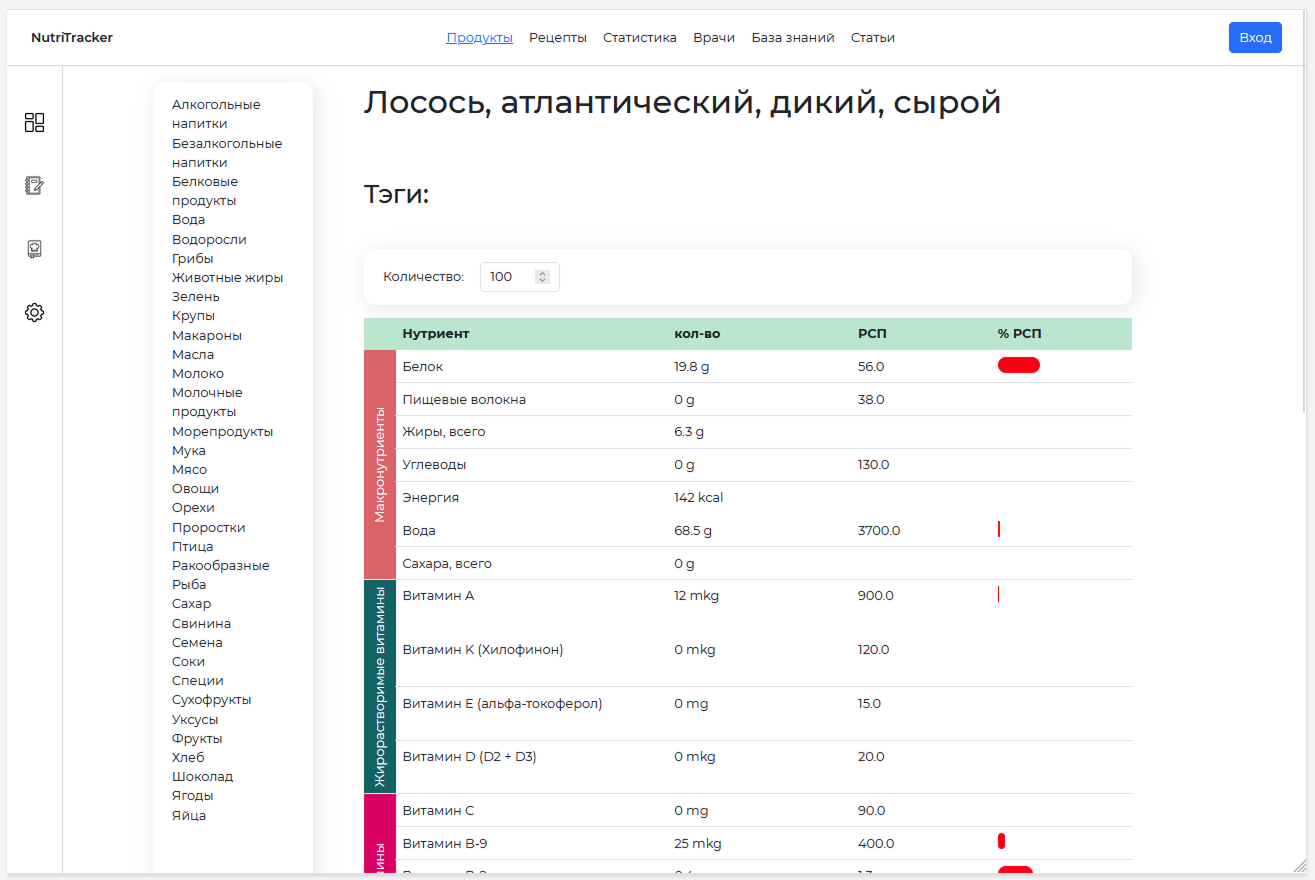Click the quantity stepper arrows
Image resolution: width=1315 pixels, height=880 pixels.
coord(542,277)
